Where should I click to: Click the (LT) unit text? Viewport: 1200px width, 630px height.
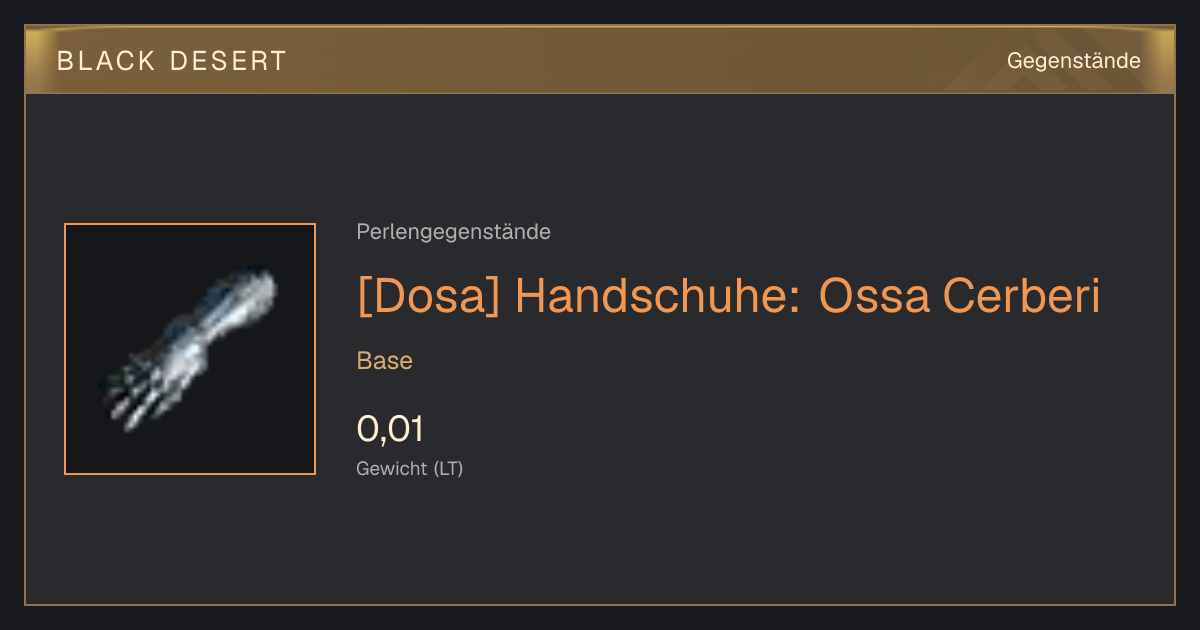448,468
